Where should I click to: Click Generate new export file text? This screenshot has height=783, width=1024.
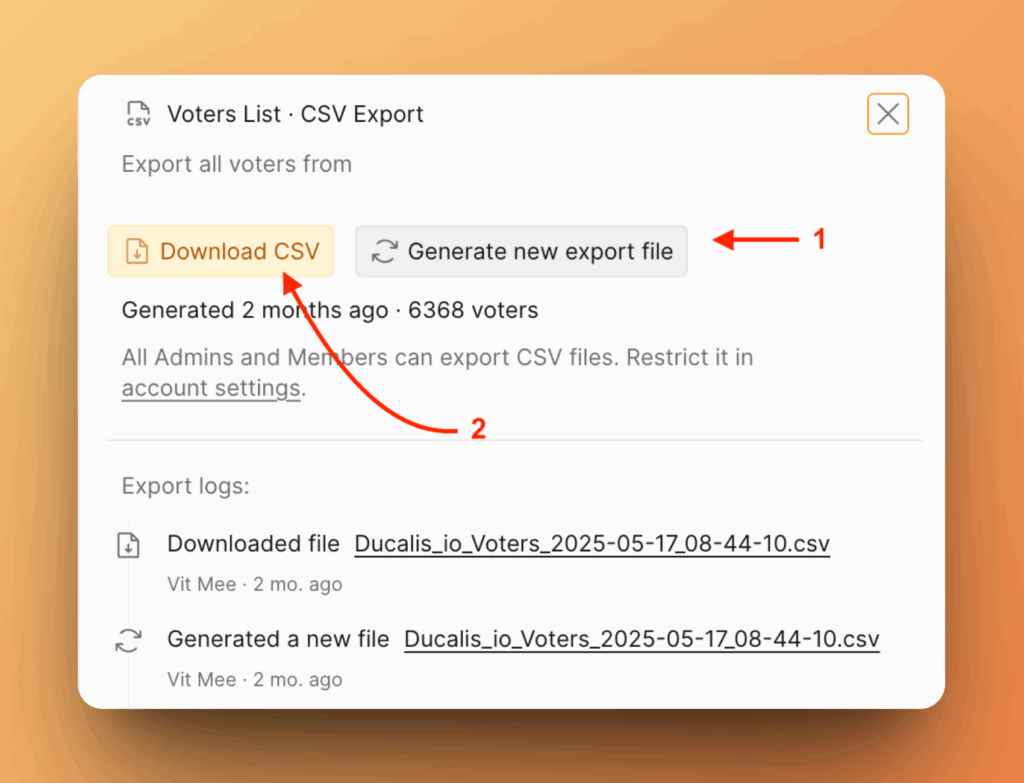click(x=540, y=251)
